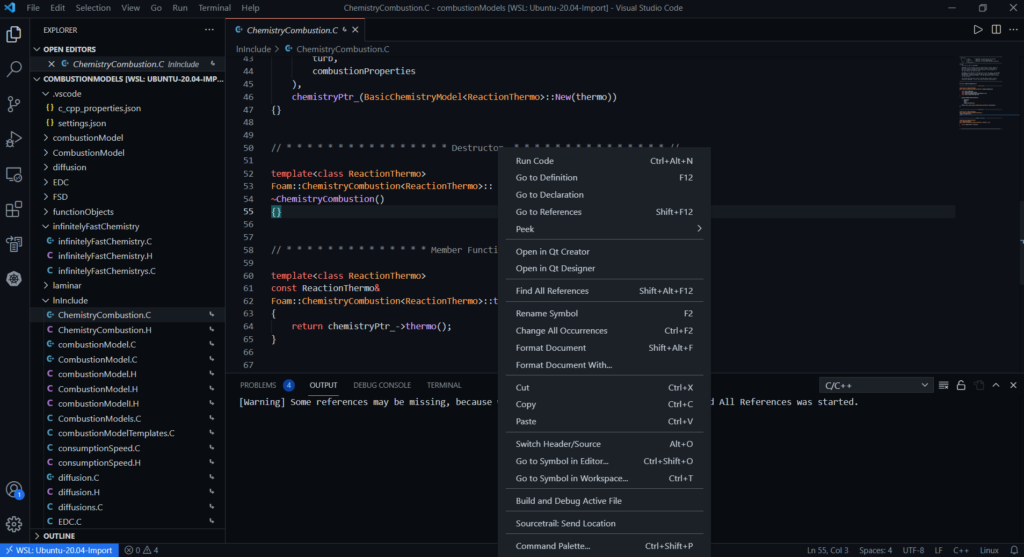1024x557 pixels.
Task: Choose Rename Symbol from context menu
Action: [546, 314]
